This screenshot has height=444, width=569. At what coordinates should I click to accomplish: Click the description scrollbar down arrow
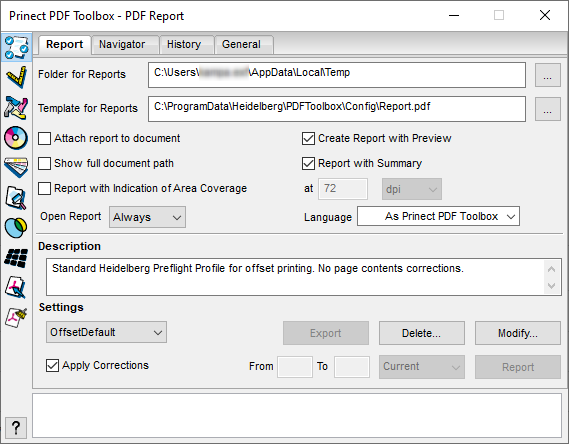(x=552, y=286)
